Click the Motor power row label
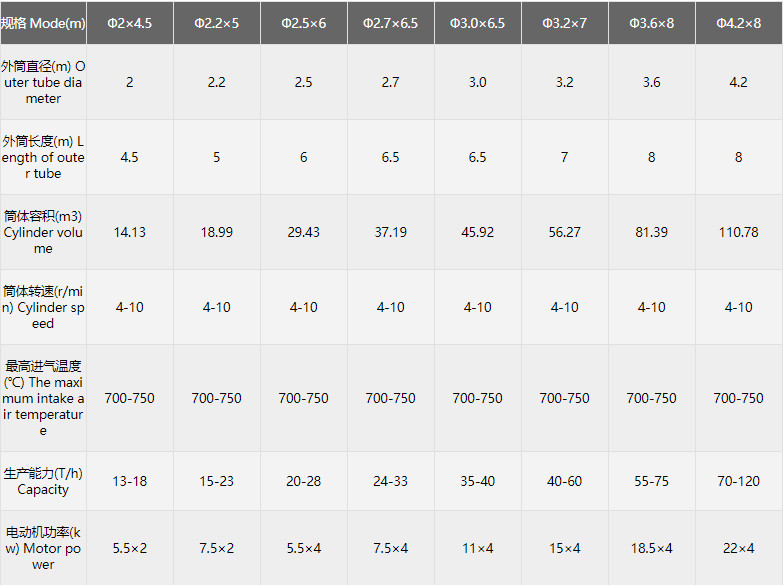783x585 pixels. [x=44, y=548]
